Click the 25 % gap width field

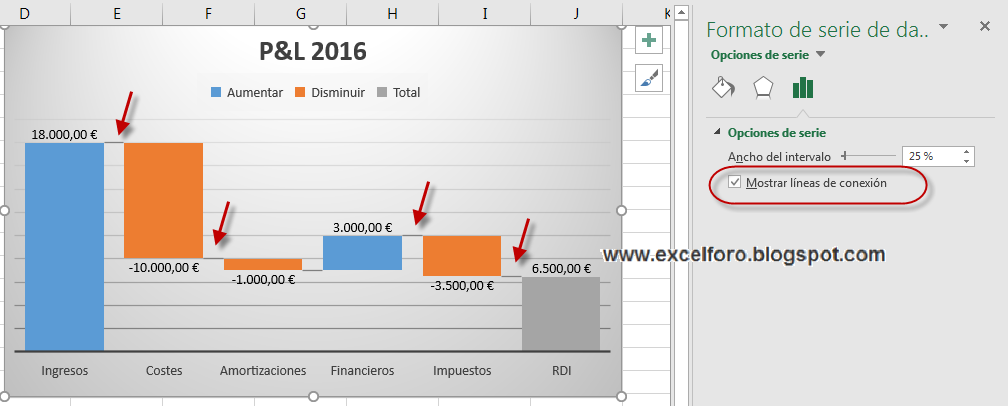coord(931,156)
